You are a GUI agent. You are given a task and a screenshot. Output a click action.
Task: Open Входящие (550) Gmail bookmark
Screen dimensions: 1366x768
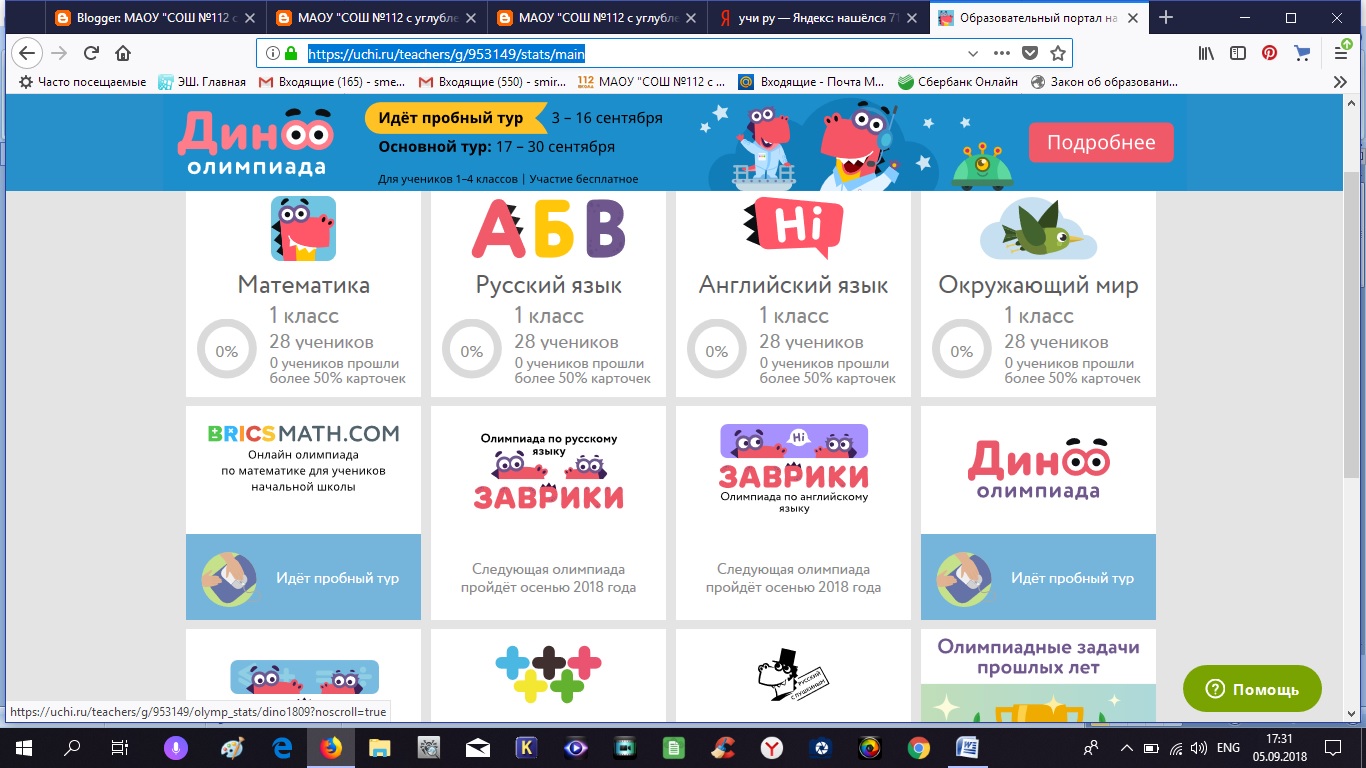click(492, 82)
